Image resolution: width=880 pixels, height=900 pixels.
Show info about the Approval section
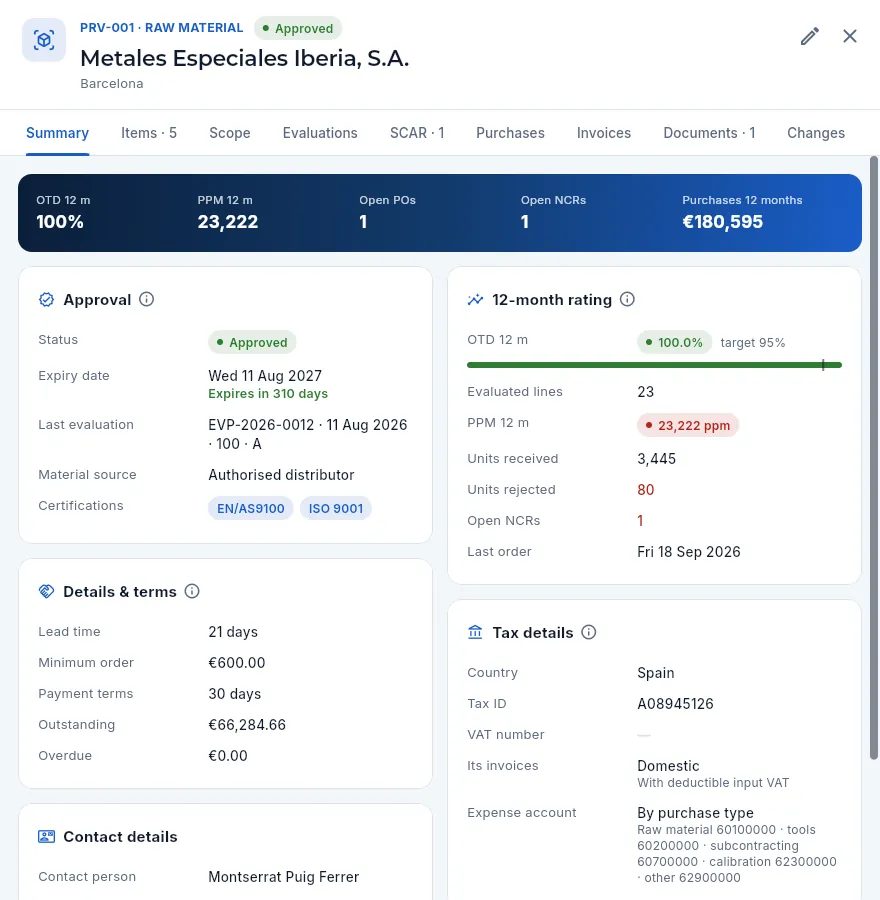[146, 299]
